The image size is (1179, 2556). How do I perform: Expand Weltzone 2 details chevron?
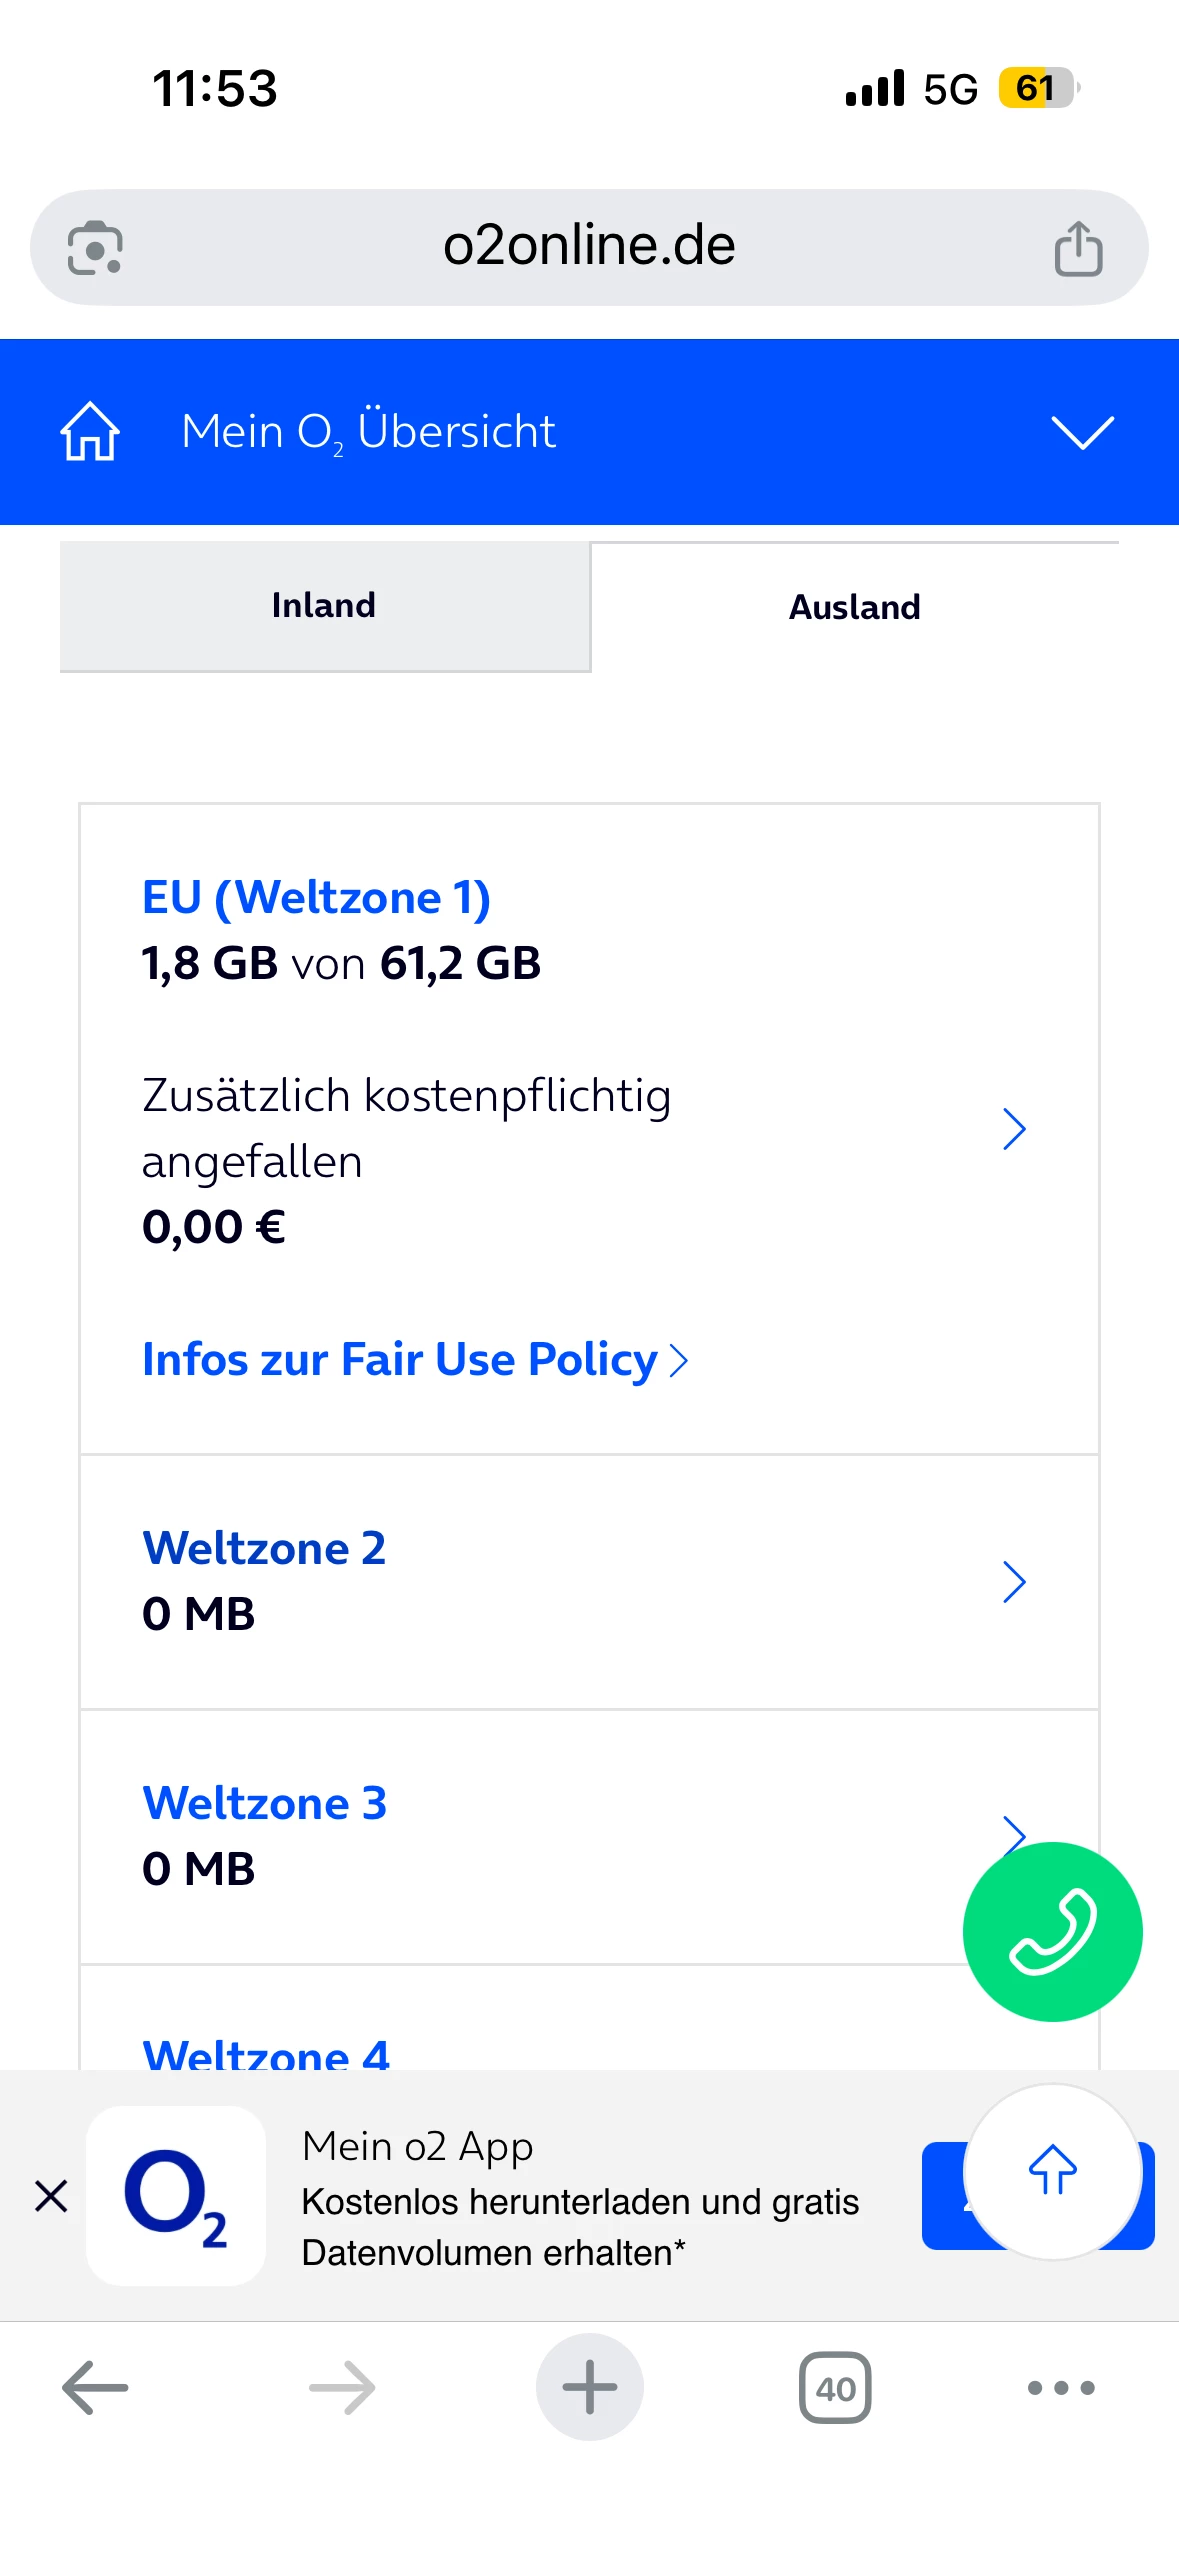pos(1014,1582)
